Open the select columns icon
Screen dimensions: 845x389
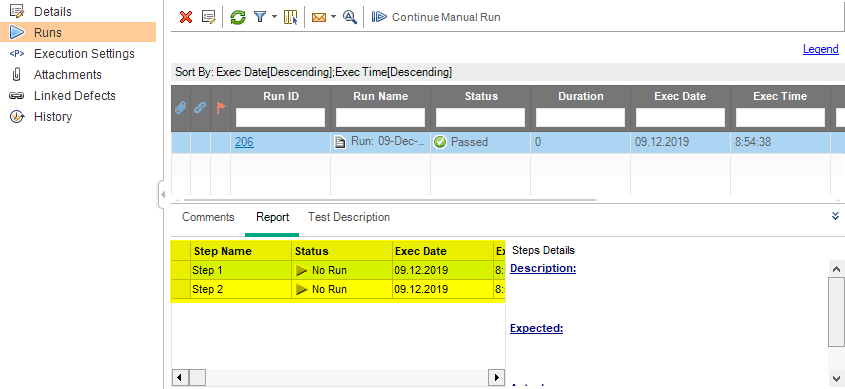click(290, 17)
